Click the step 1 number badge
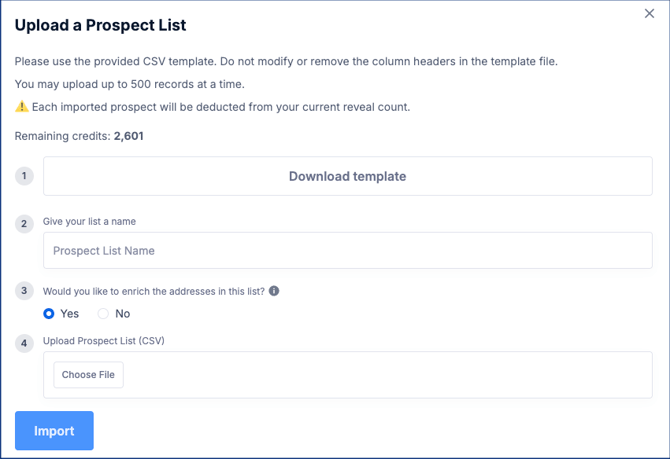The width and height of the screenshot is (670, 459). 25,176
